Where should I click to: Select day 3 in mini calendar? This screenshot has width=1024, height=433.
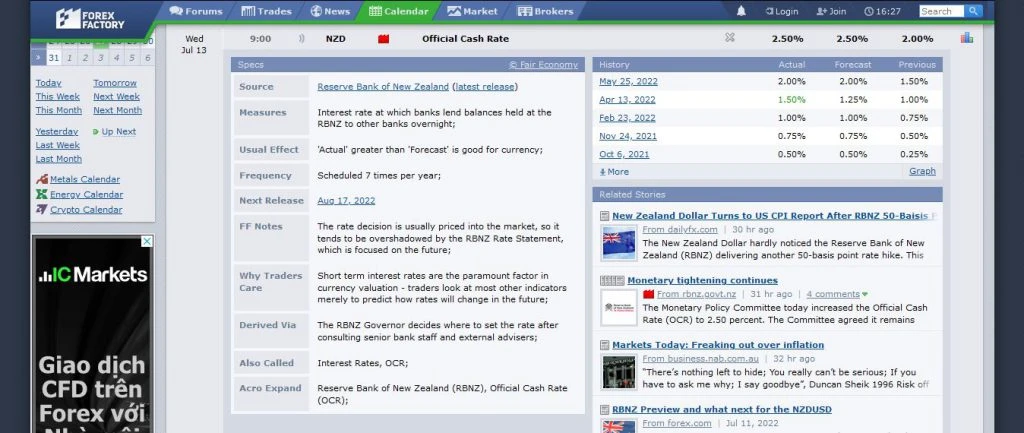click(101, 58)
